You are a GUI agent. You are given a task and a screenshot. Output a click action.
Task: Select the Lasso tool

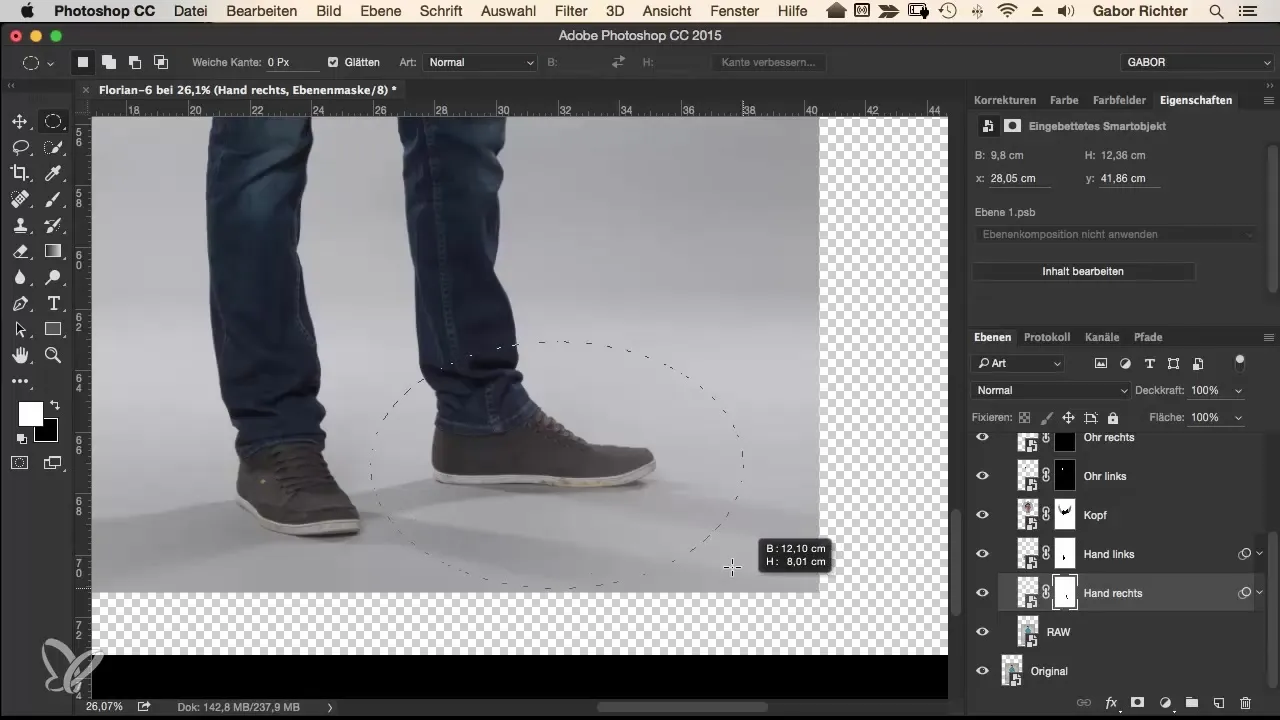[20, 147]
